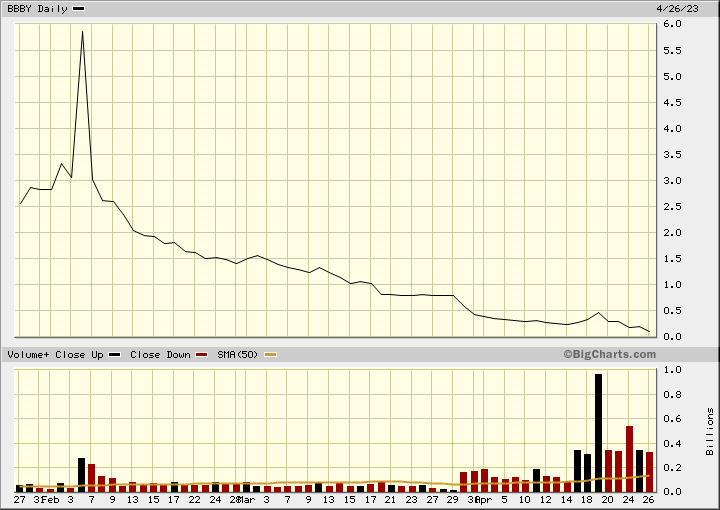Viewport: 720px width, 510px height.
Task: Click the '5.5' price axis label
Action: point(672,50)
